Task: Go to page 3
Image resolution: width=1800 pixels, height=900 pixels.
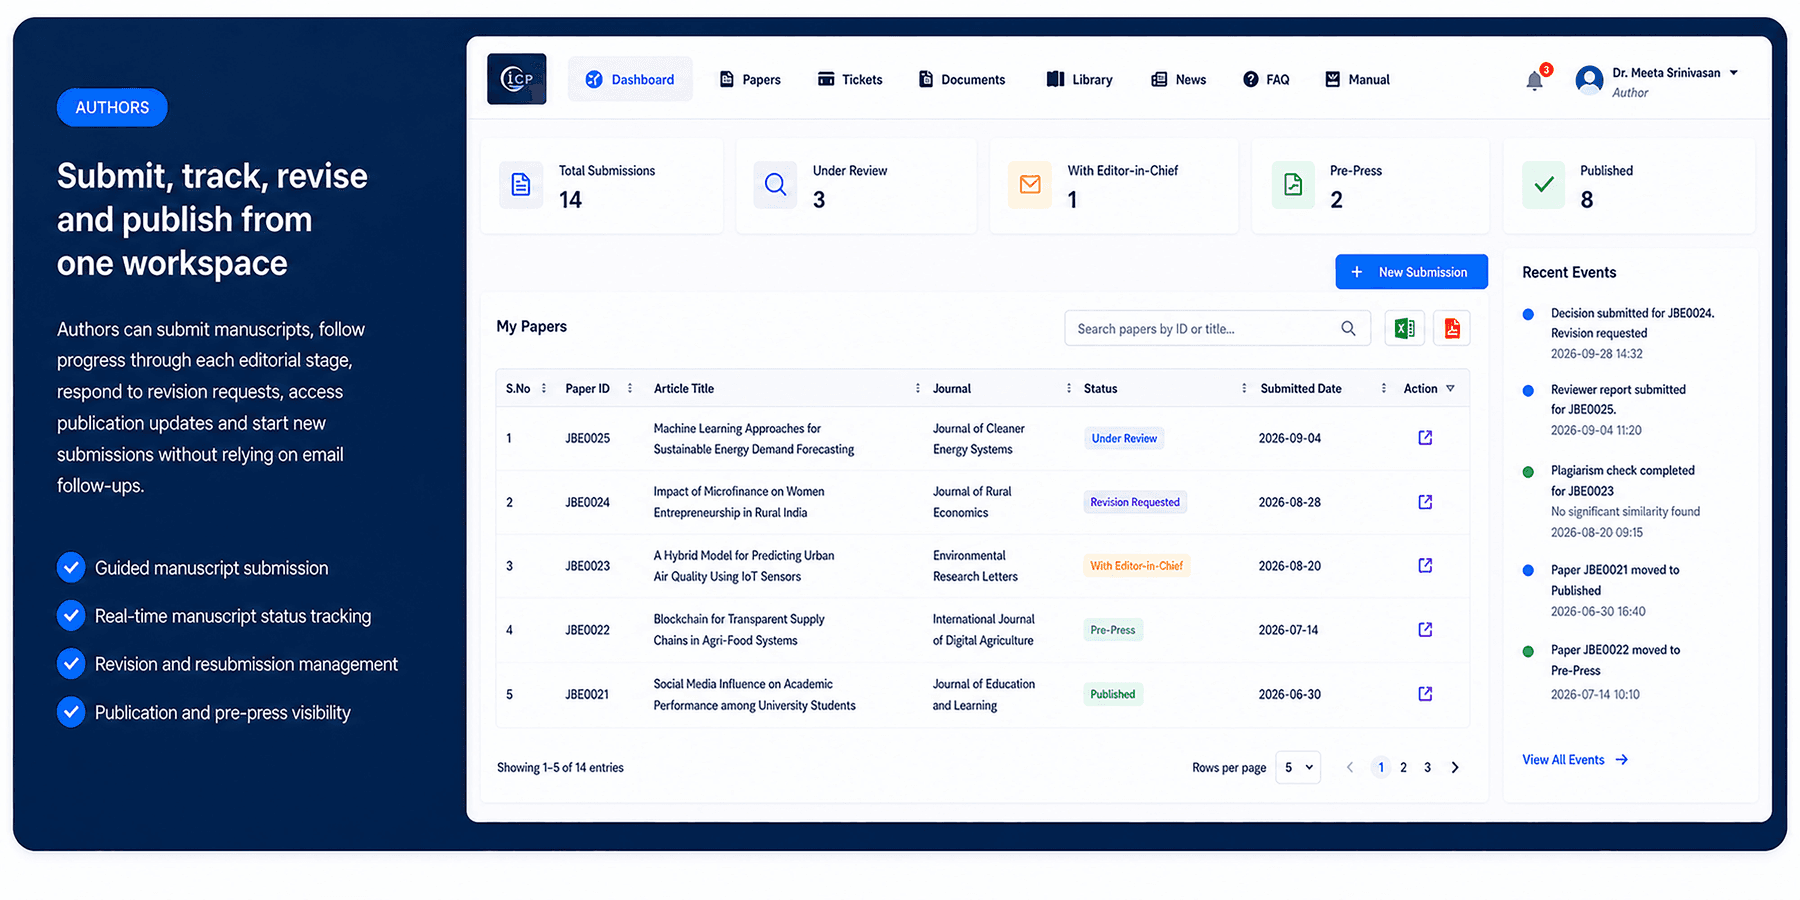Action: (1427, 768)
